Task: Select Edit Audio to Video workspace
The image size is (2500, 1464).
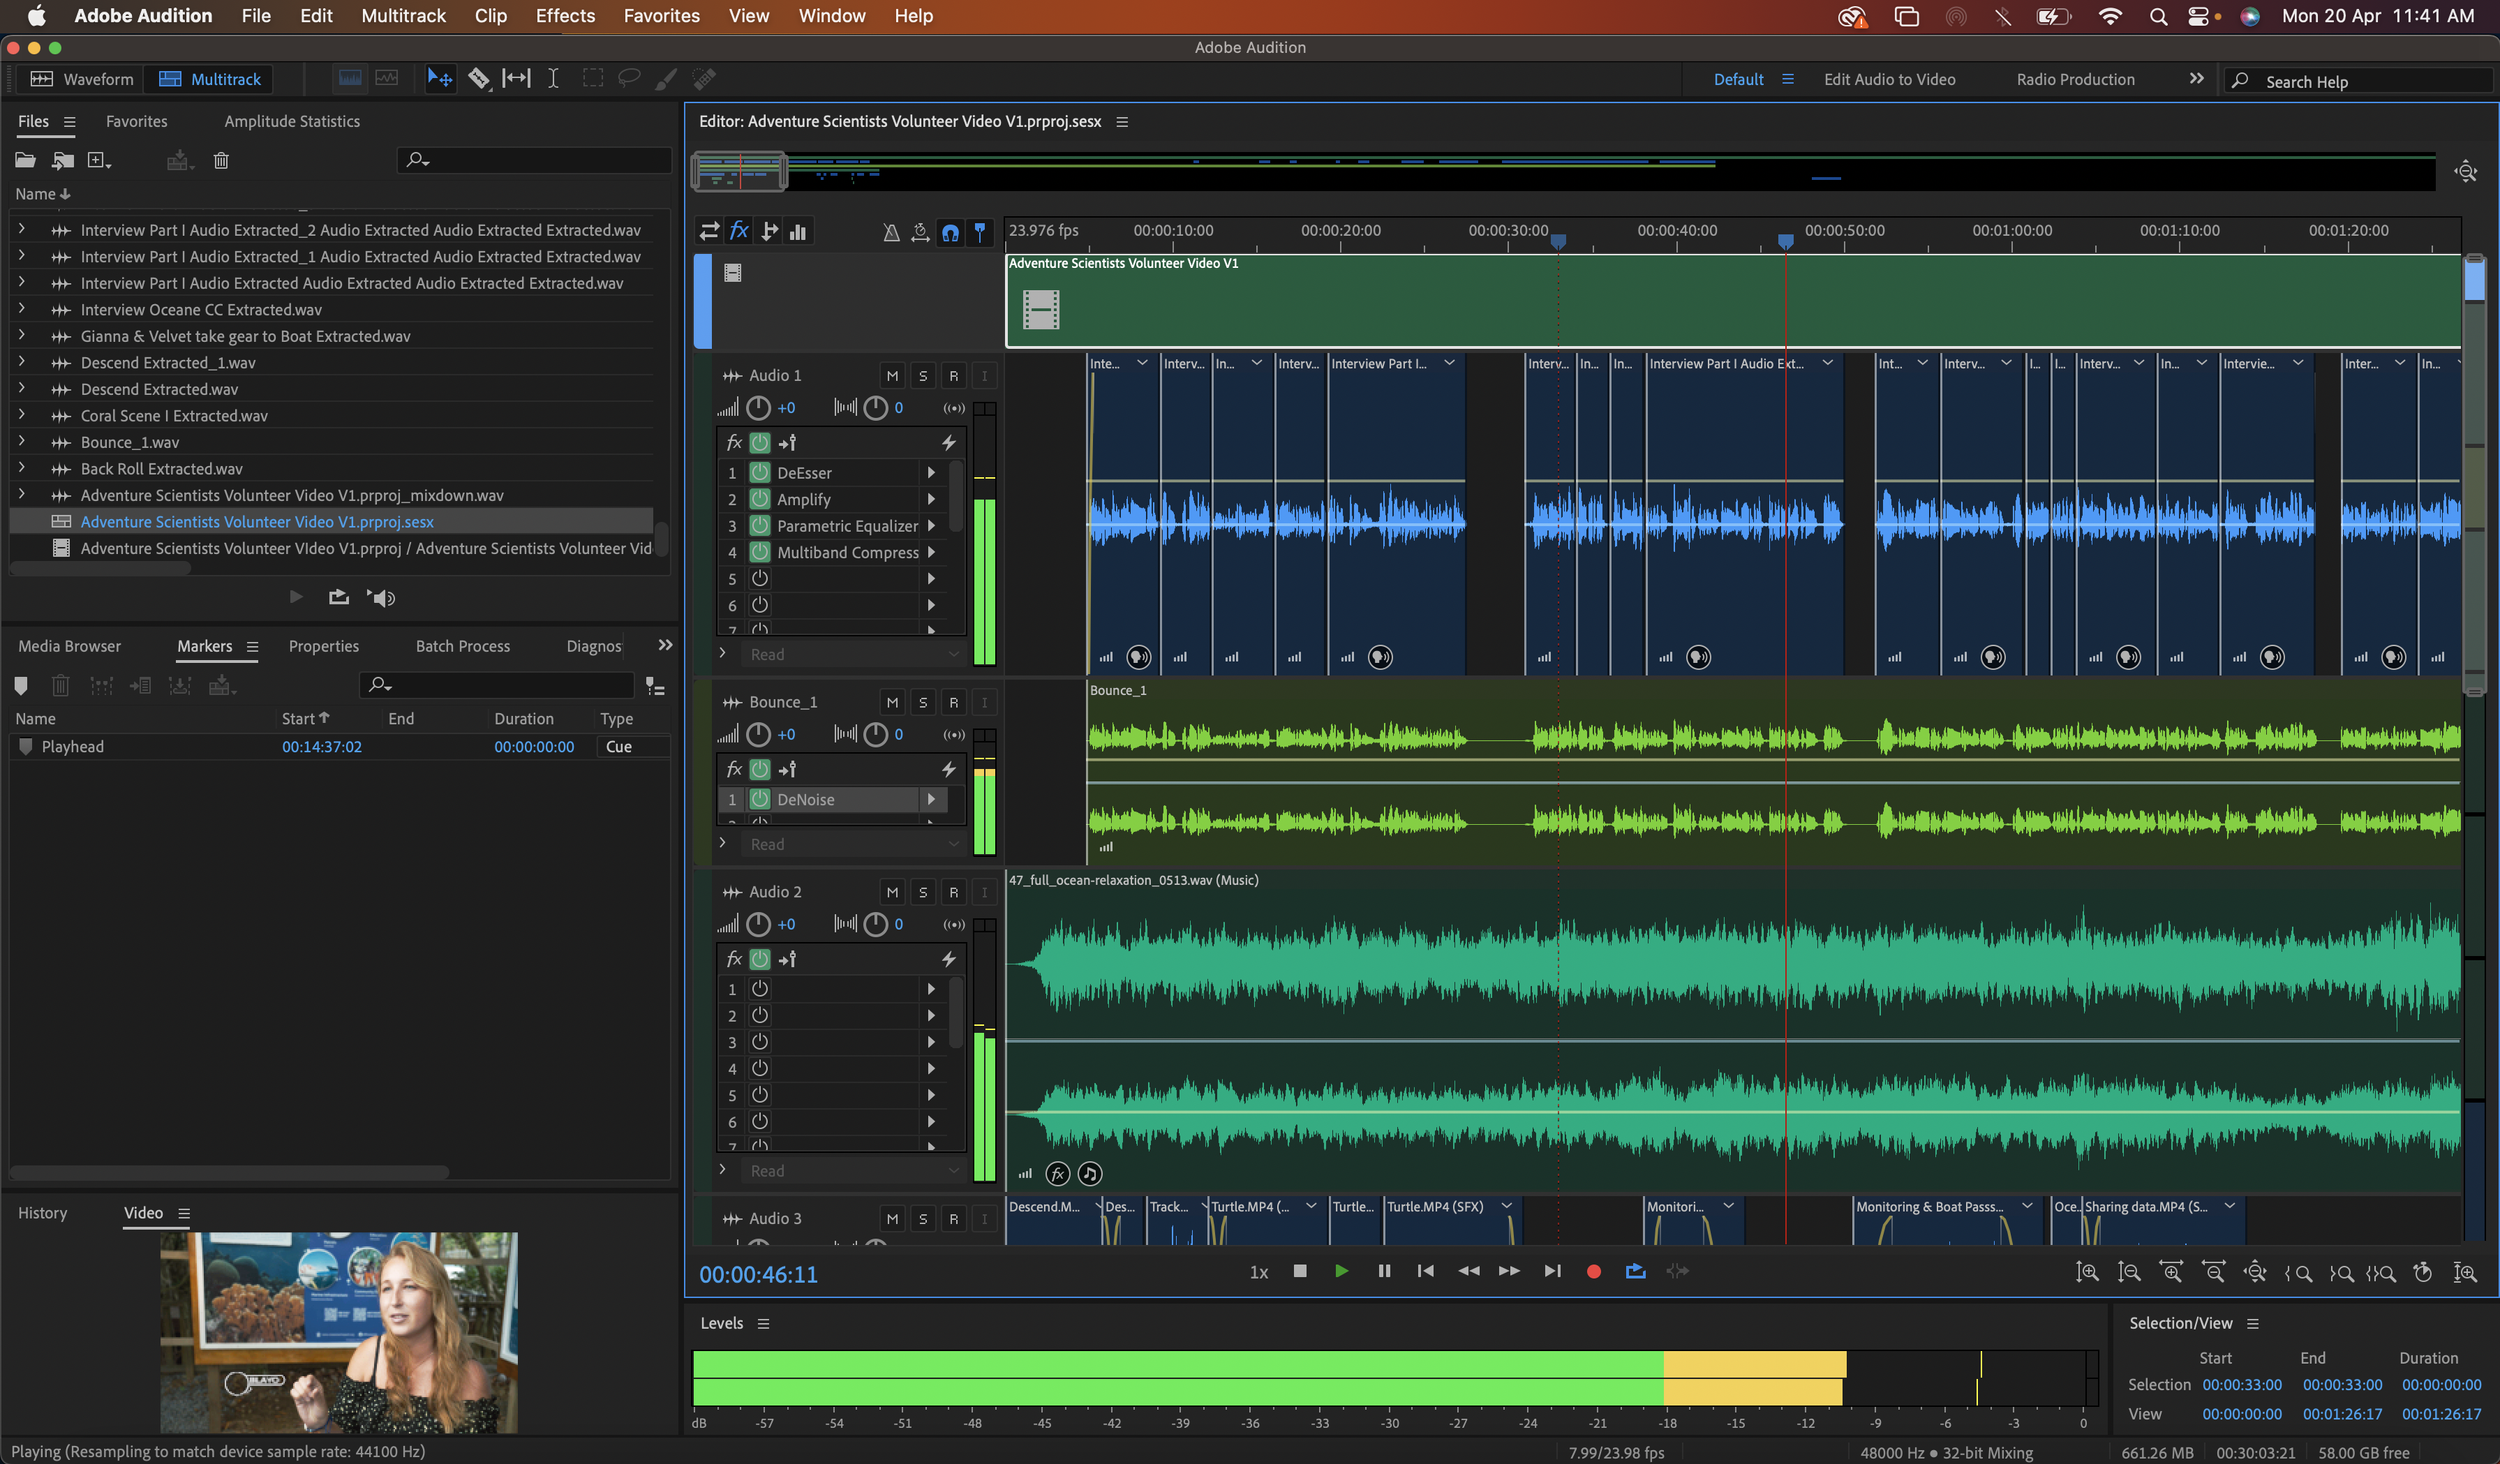Action: [x=1889, y=79]
